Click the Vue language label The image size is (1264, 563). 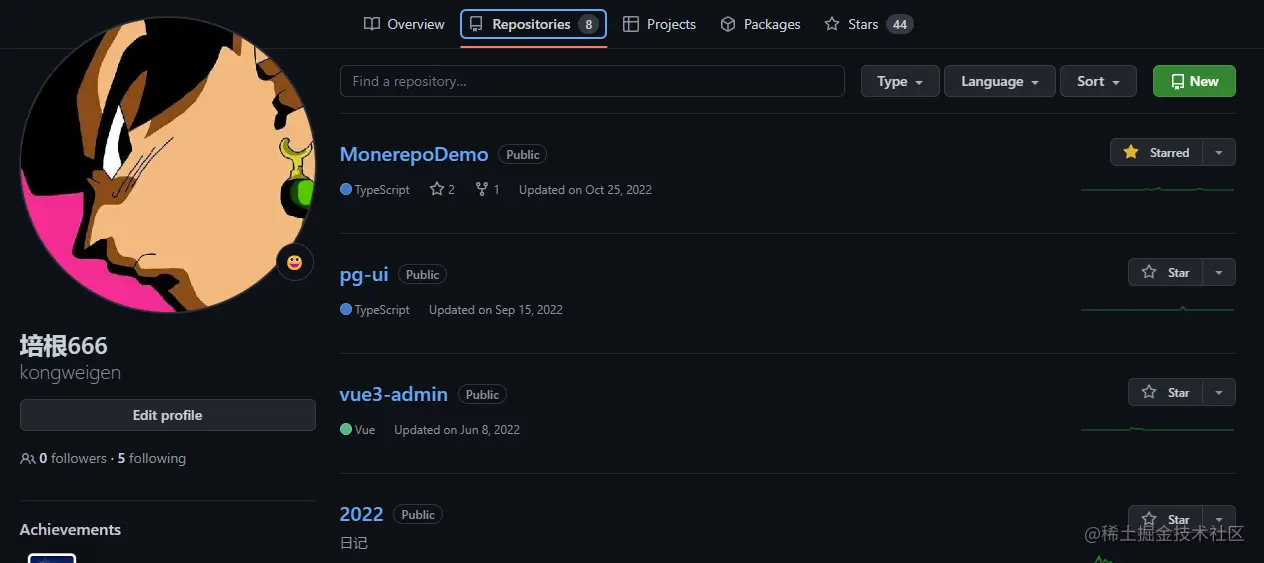pos(365,430)
